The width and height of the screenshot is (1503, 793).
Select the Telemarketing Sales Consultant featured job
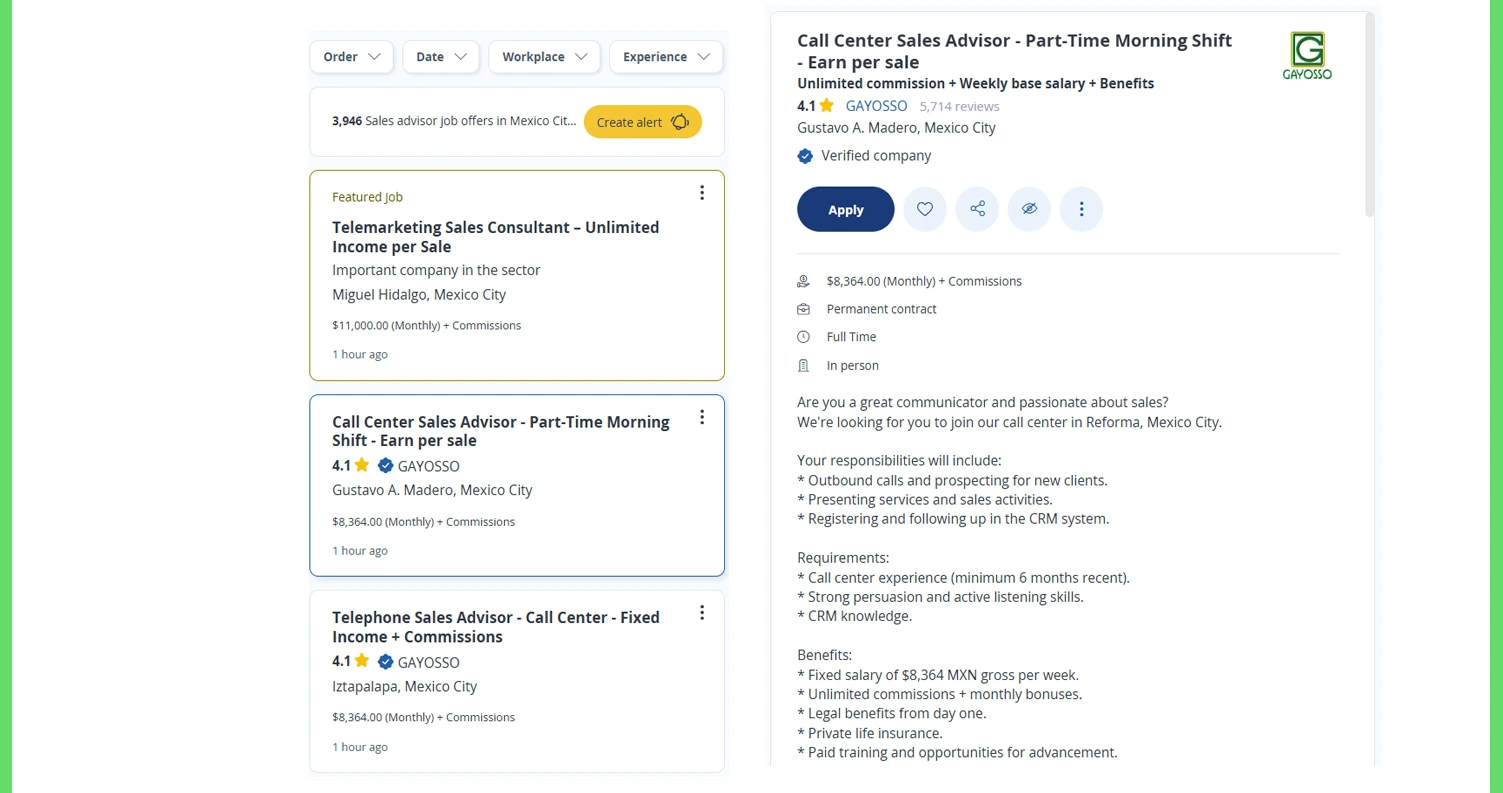[x=495, y=237]
